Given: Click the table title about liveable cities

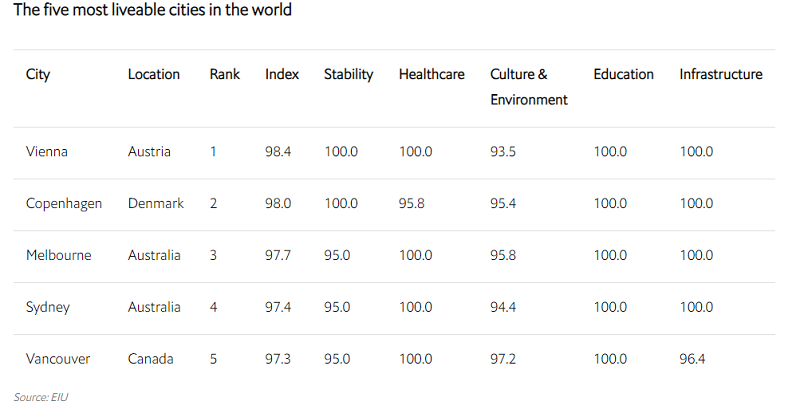Looking at the screenshot, I should tap(152, 11).
